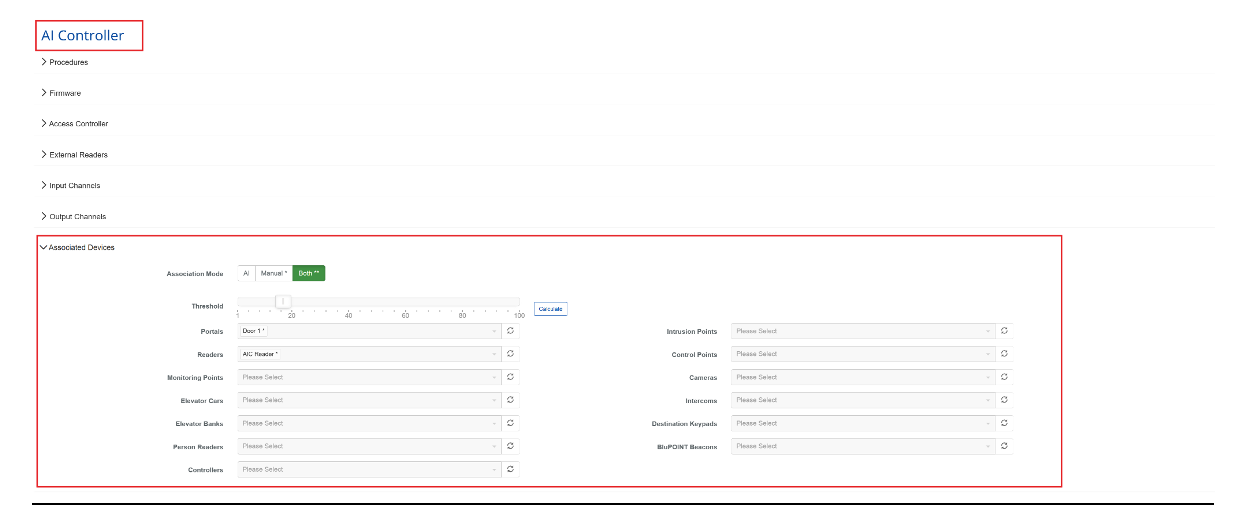Click the Controllers select field
The height and width of the screenshot is (528, 1248).
point(368,469)
